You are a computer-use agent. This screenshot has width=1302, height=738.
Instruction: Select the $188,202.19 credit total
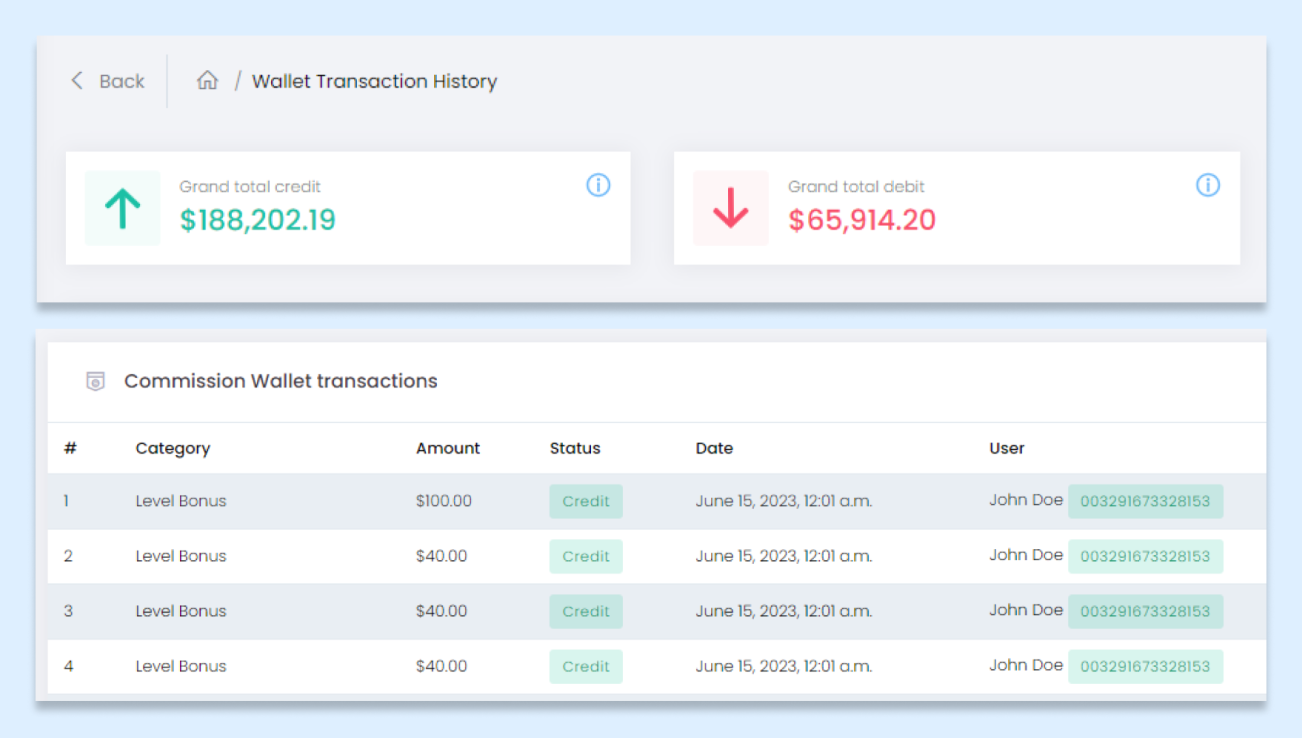258,220
